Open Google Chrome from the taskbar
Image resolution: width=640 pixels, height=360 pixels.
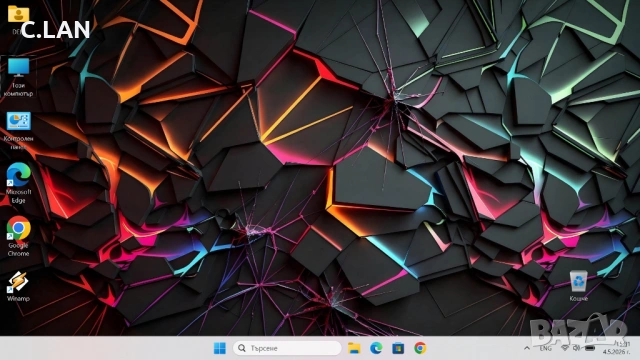420,348
